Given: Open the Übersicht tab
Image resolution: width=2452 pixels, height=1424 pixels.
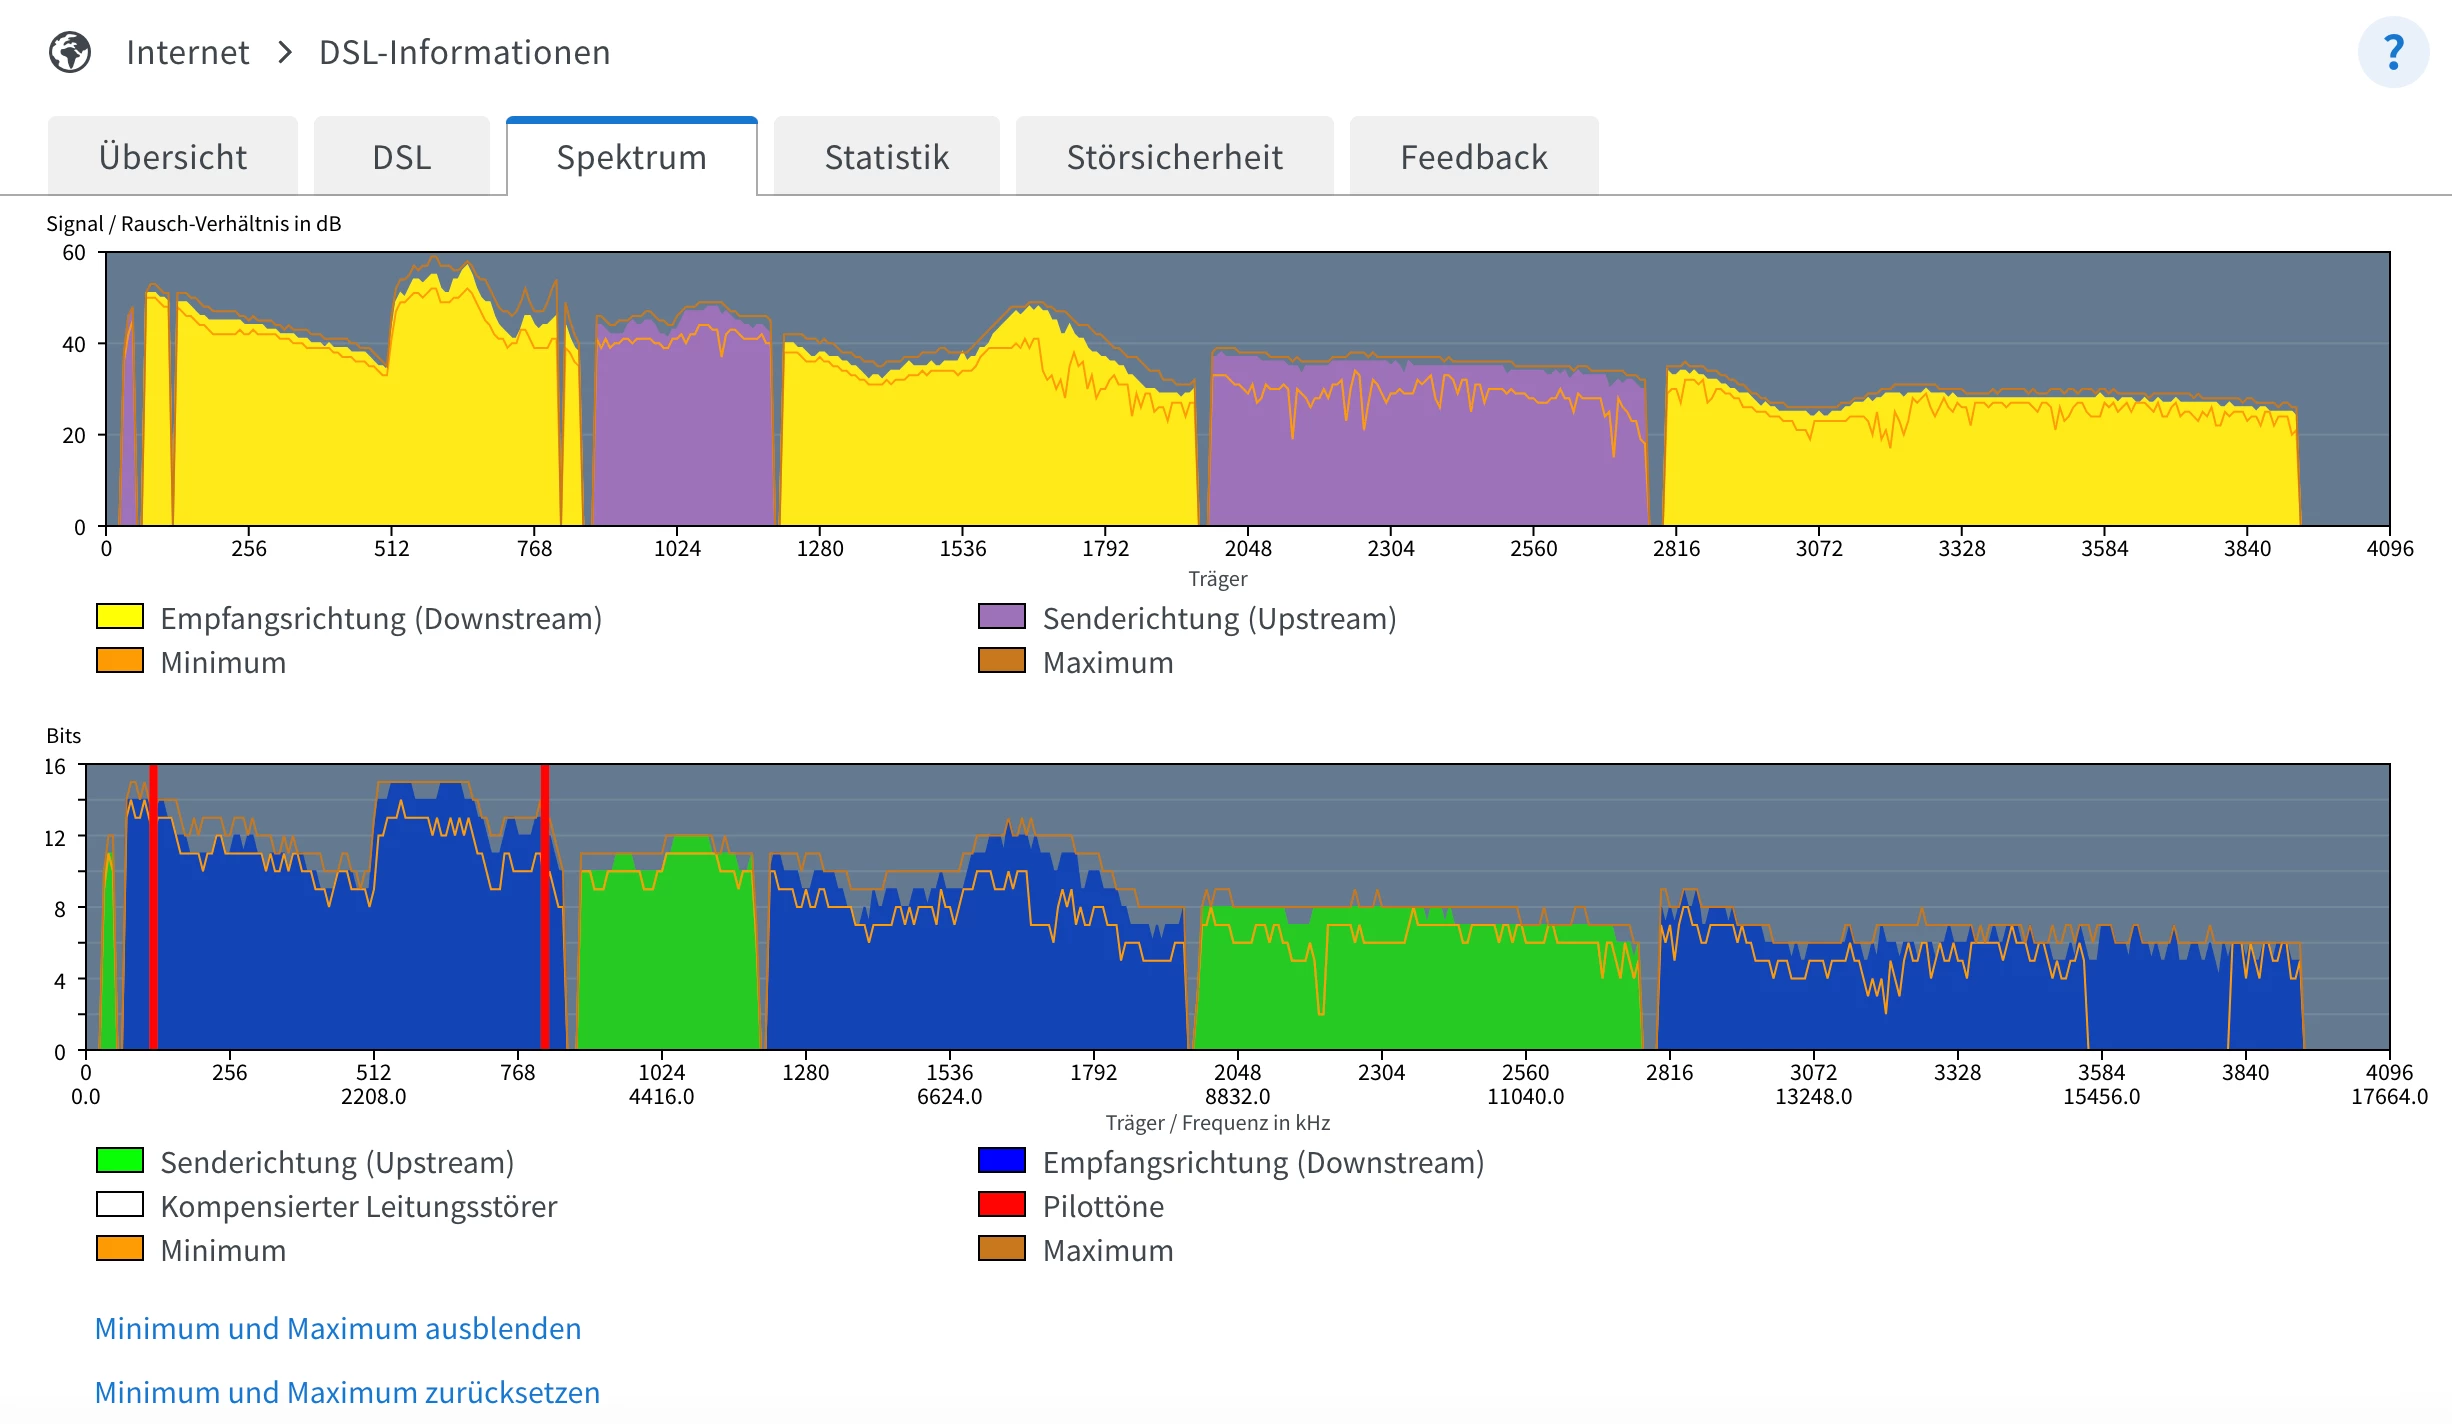Looking at the screenshot, I should 172,157.
